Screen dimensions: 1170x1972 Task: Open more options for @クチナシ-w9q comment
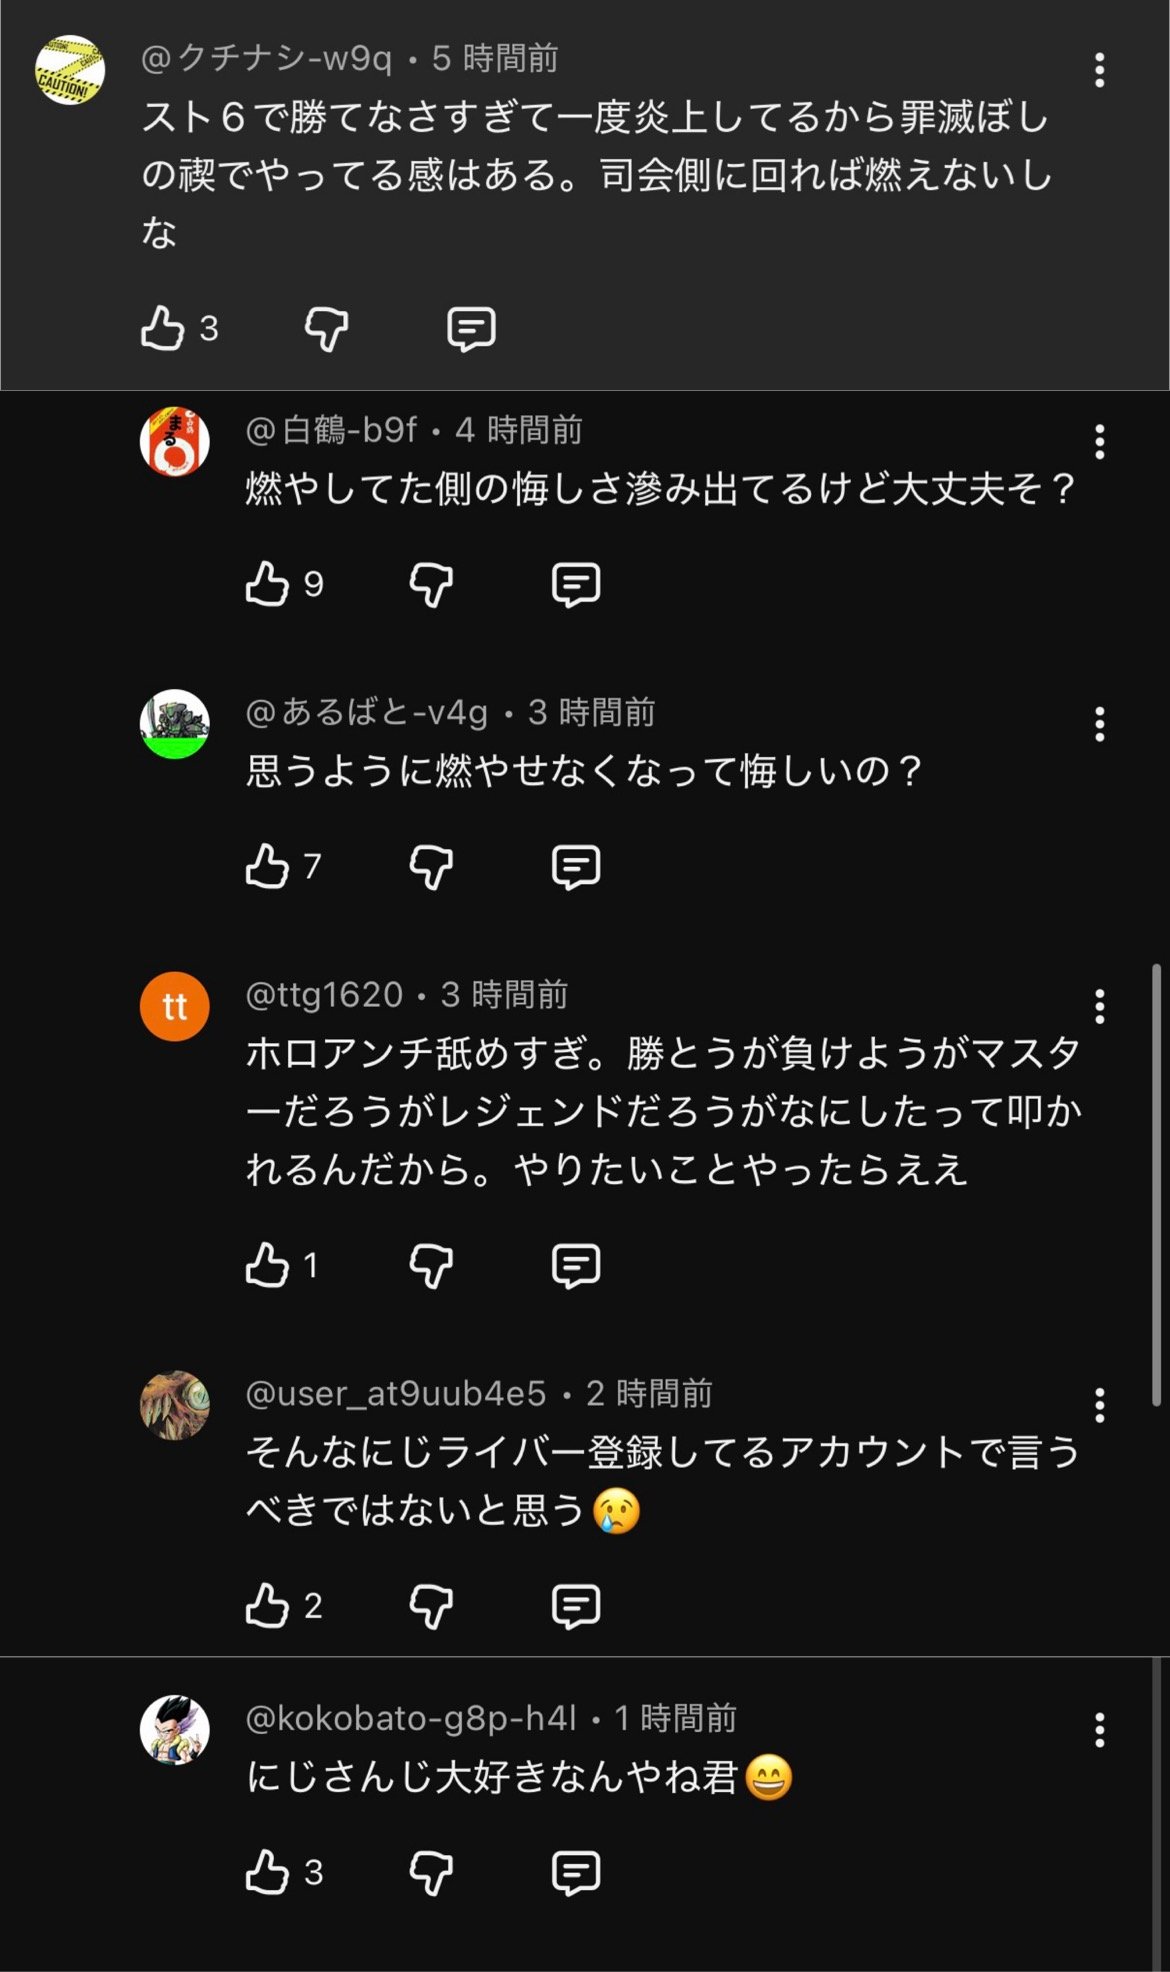pos(1099,70)
